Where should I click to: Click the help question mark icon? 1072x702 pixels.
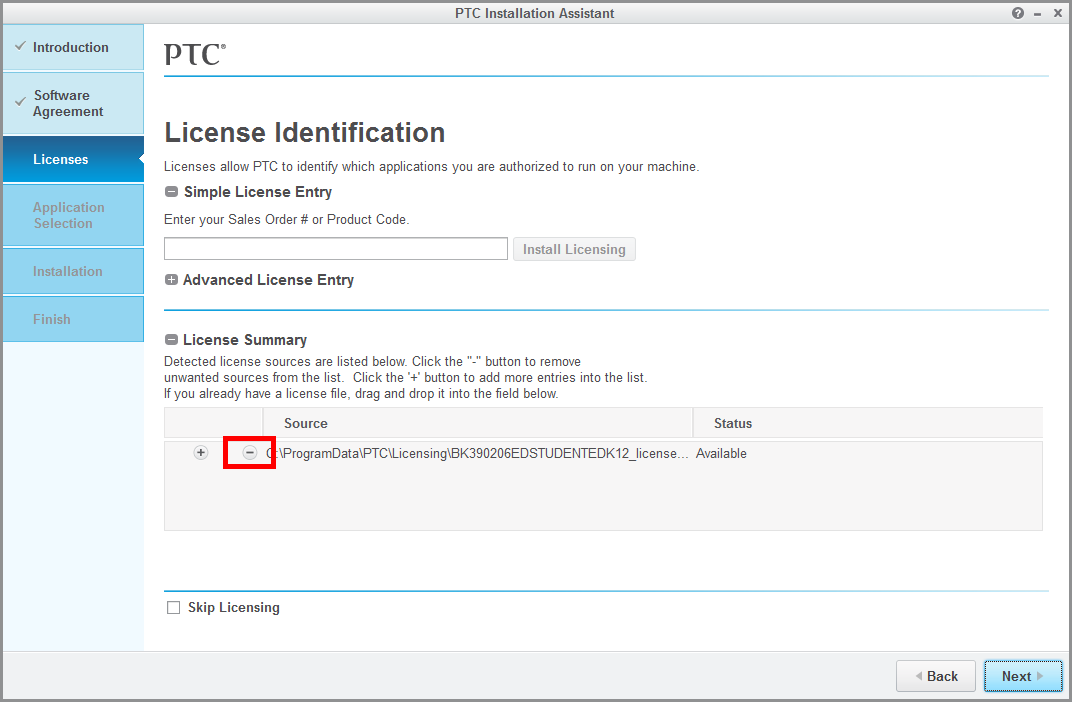pos(1018,13)
